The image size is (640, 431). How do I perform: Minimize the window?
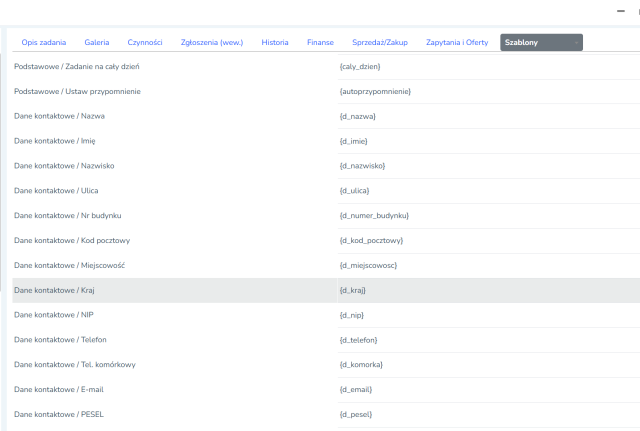(x=621, y=11)
